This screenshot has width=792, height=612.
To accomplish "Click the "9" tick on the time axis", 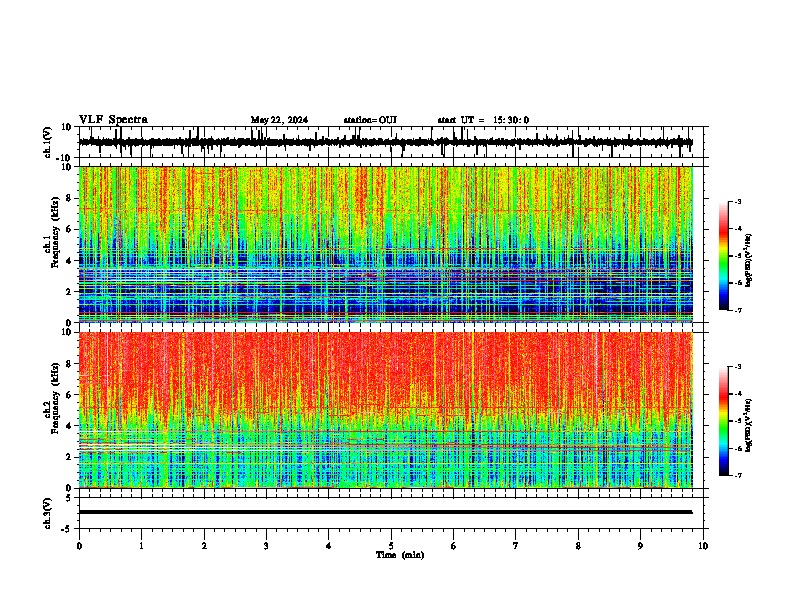I will coord(640,546).
